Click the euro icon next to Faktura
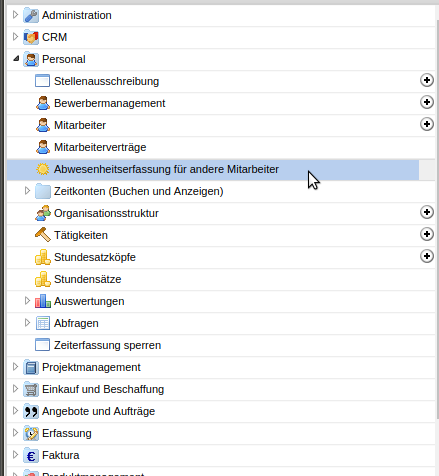 click(31, 455)
